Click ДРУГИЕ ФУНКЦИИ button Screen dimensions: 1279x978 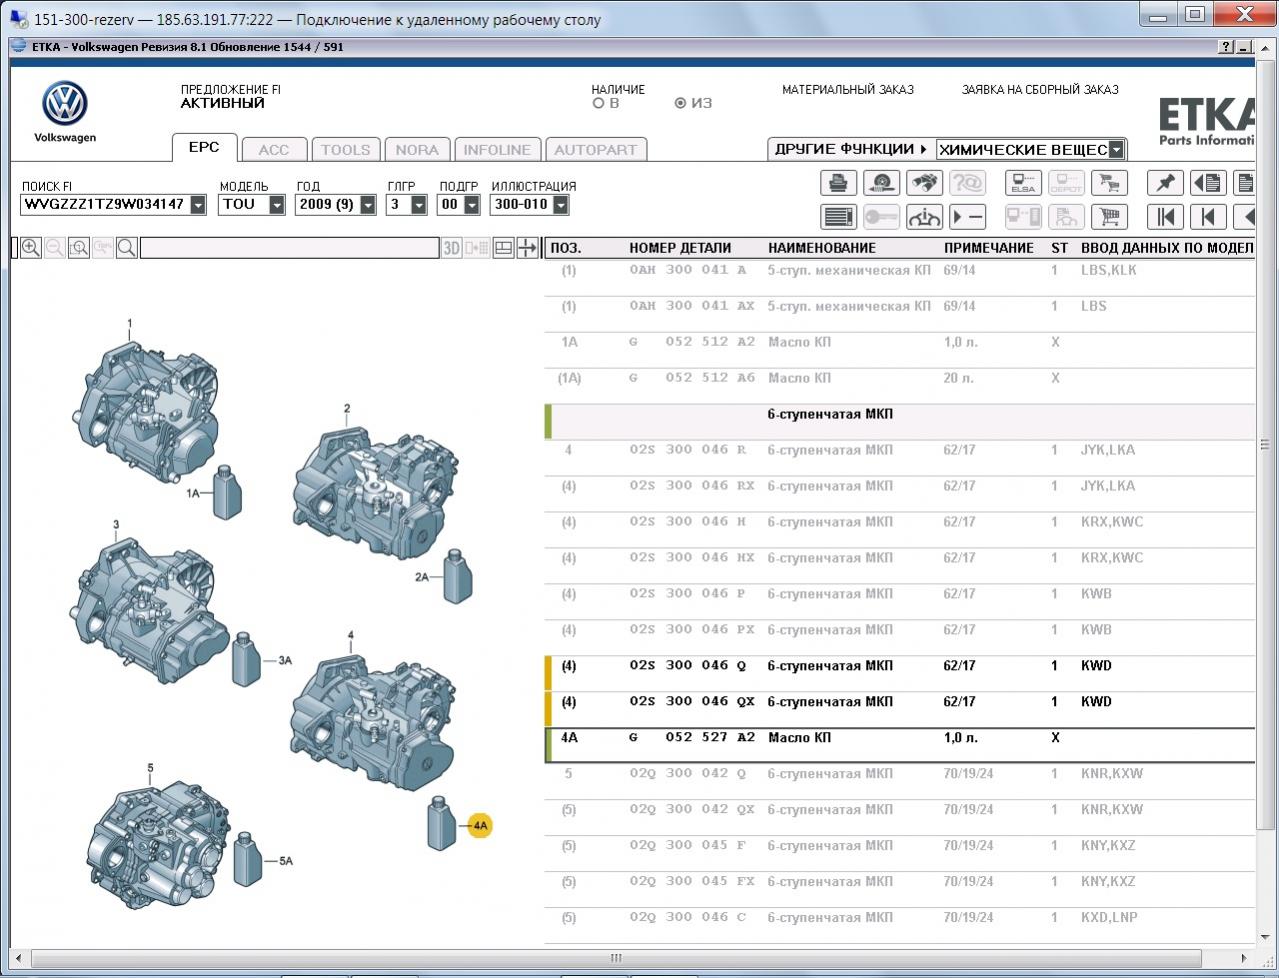point(850,149)
